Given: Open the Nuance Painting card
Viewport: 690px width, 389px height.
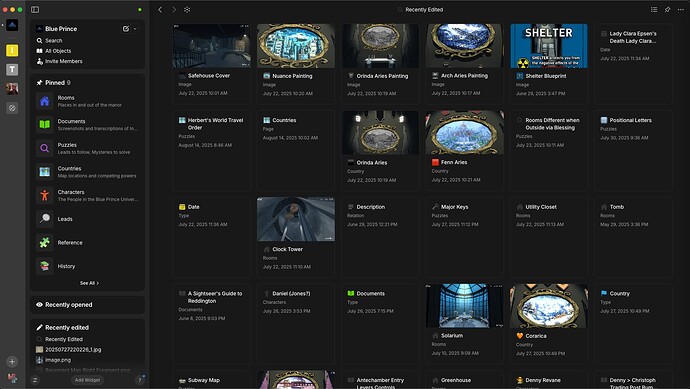Looking at the screenshot, I should click(x=296, y=63).
